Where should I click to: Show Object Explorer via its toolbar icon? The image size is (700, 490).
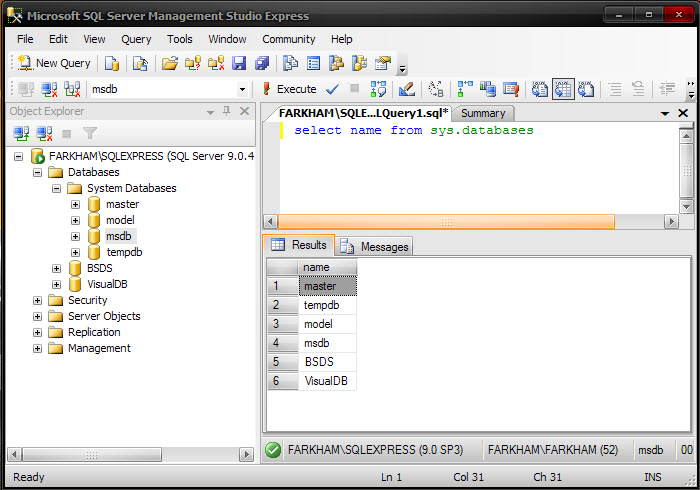tap(337, 63)
